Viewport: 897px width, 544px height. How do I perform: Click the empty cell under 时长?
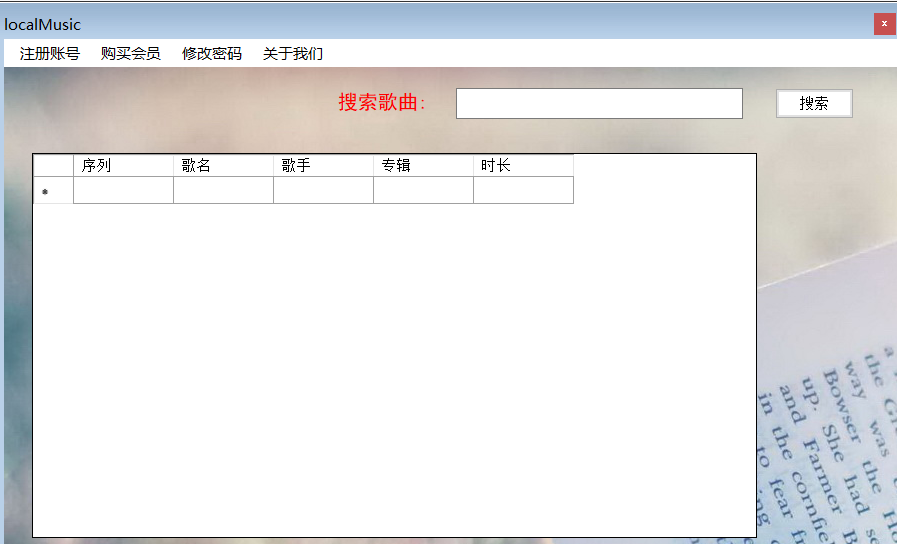(x=523, y=190)
